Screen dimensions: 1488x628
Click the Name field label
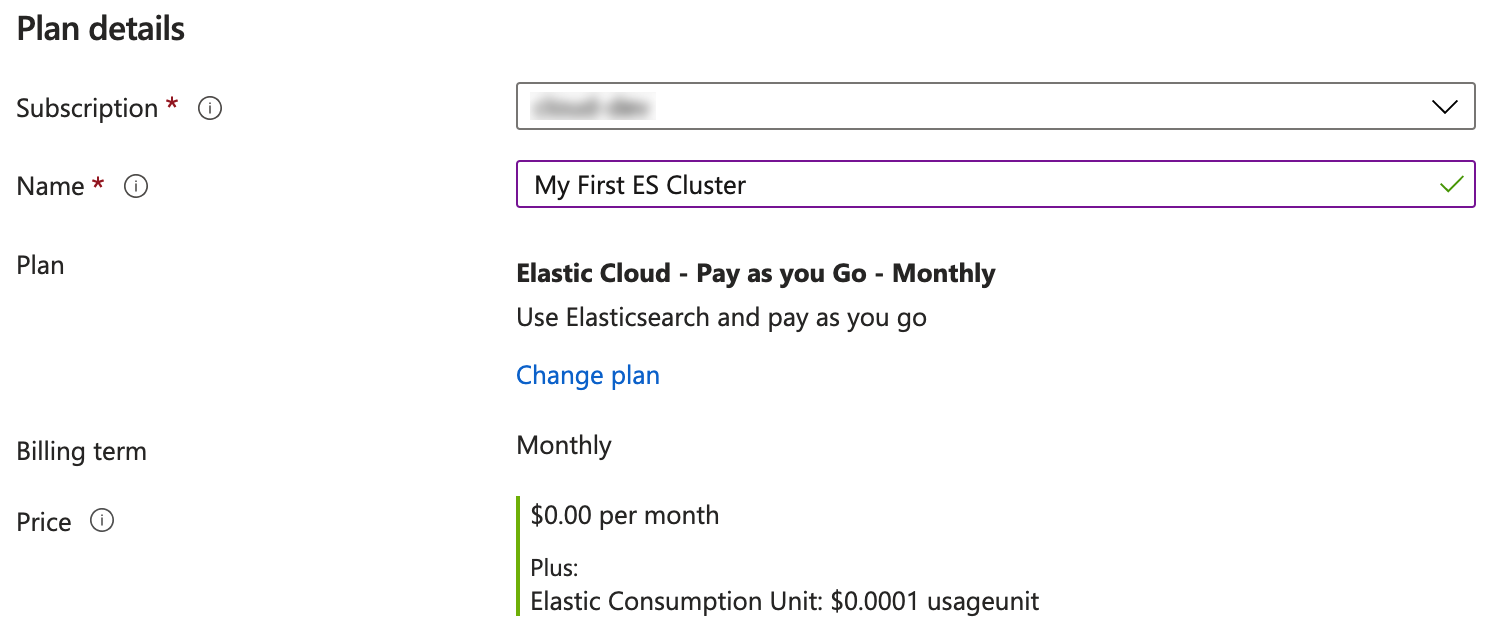point(51,186)
